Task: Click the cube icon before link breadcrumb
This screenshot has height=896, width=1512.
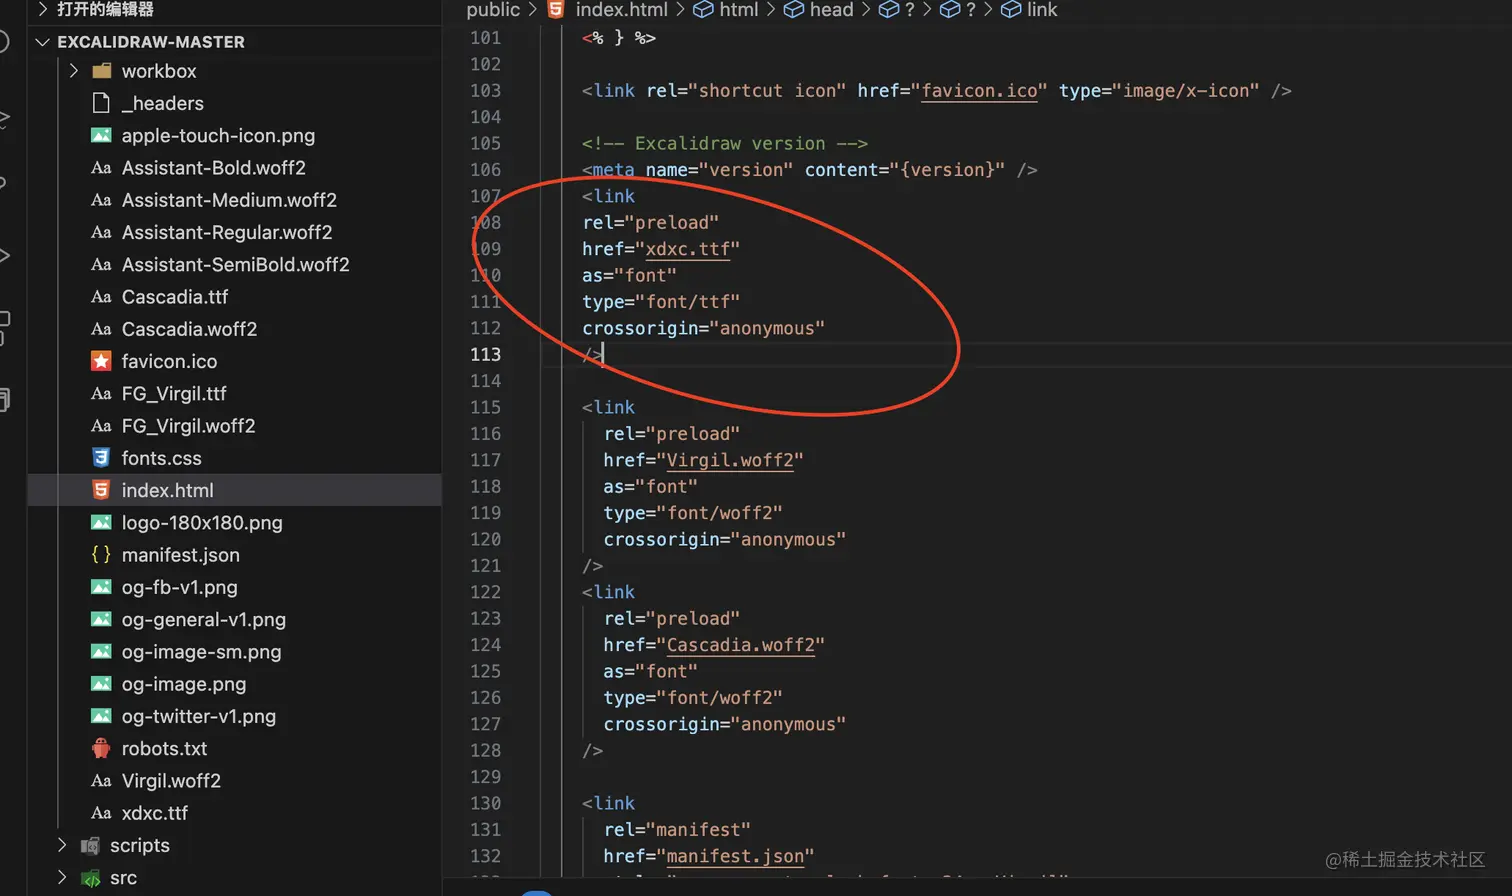Action: (x=1011, y=9)
